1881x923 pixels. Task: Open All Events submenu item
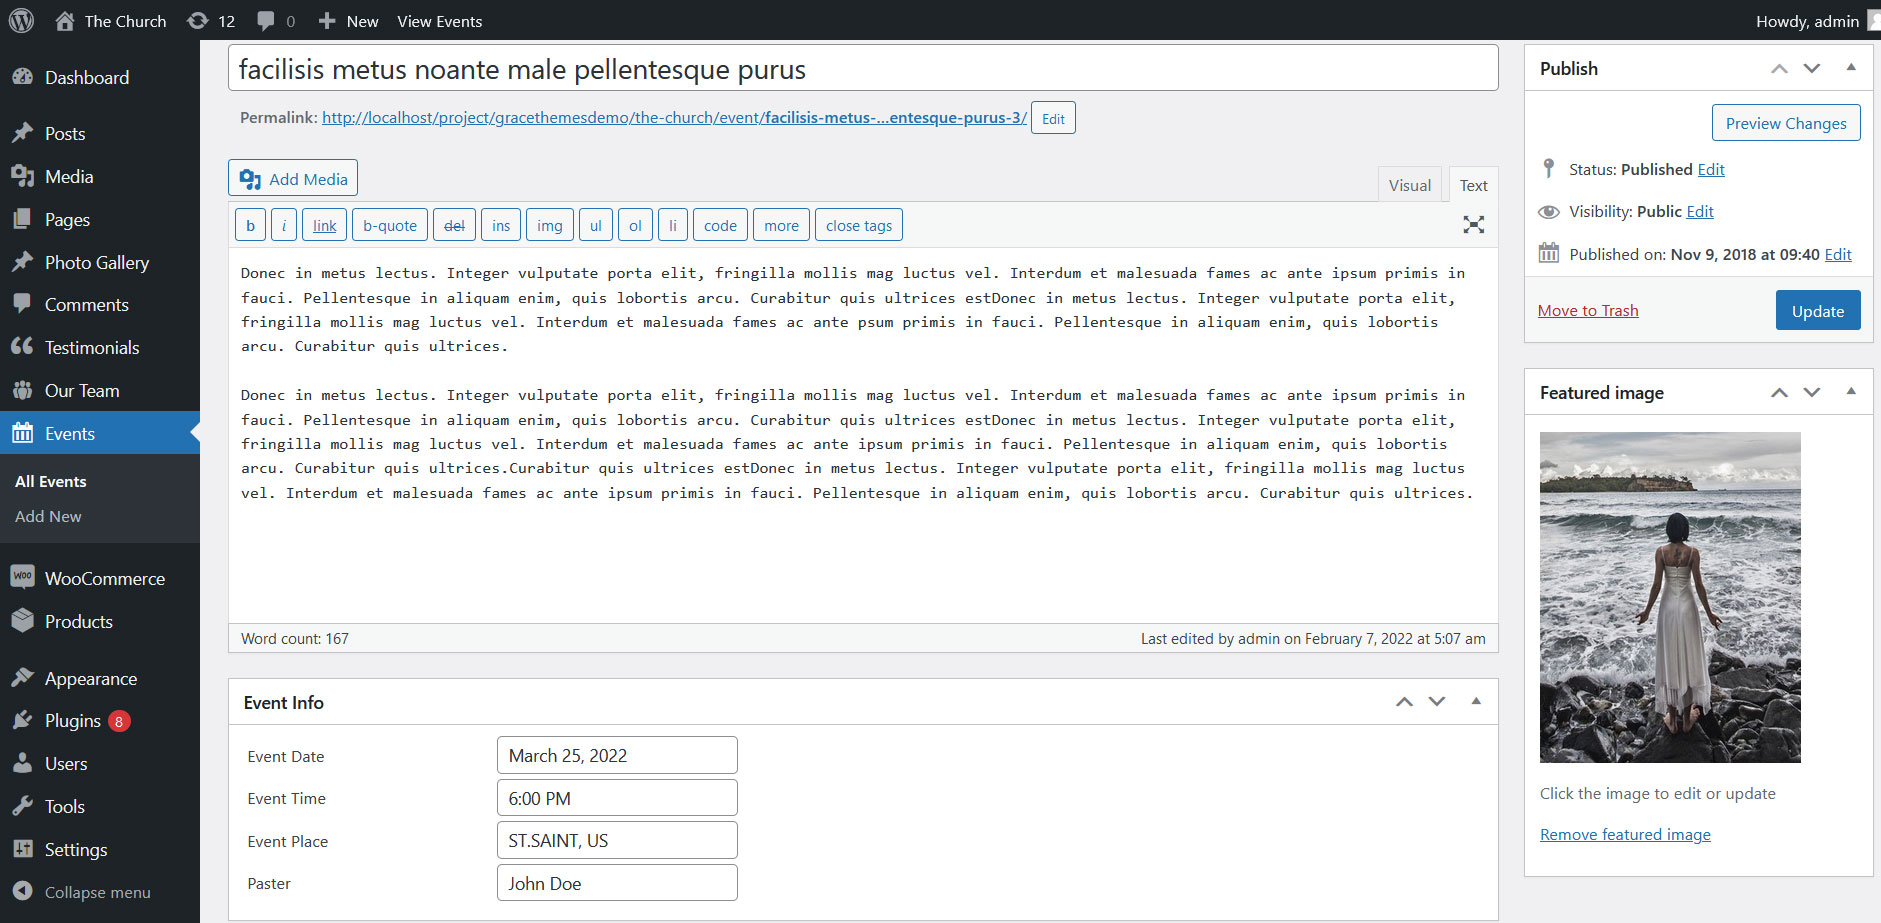51,481
